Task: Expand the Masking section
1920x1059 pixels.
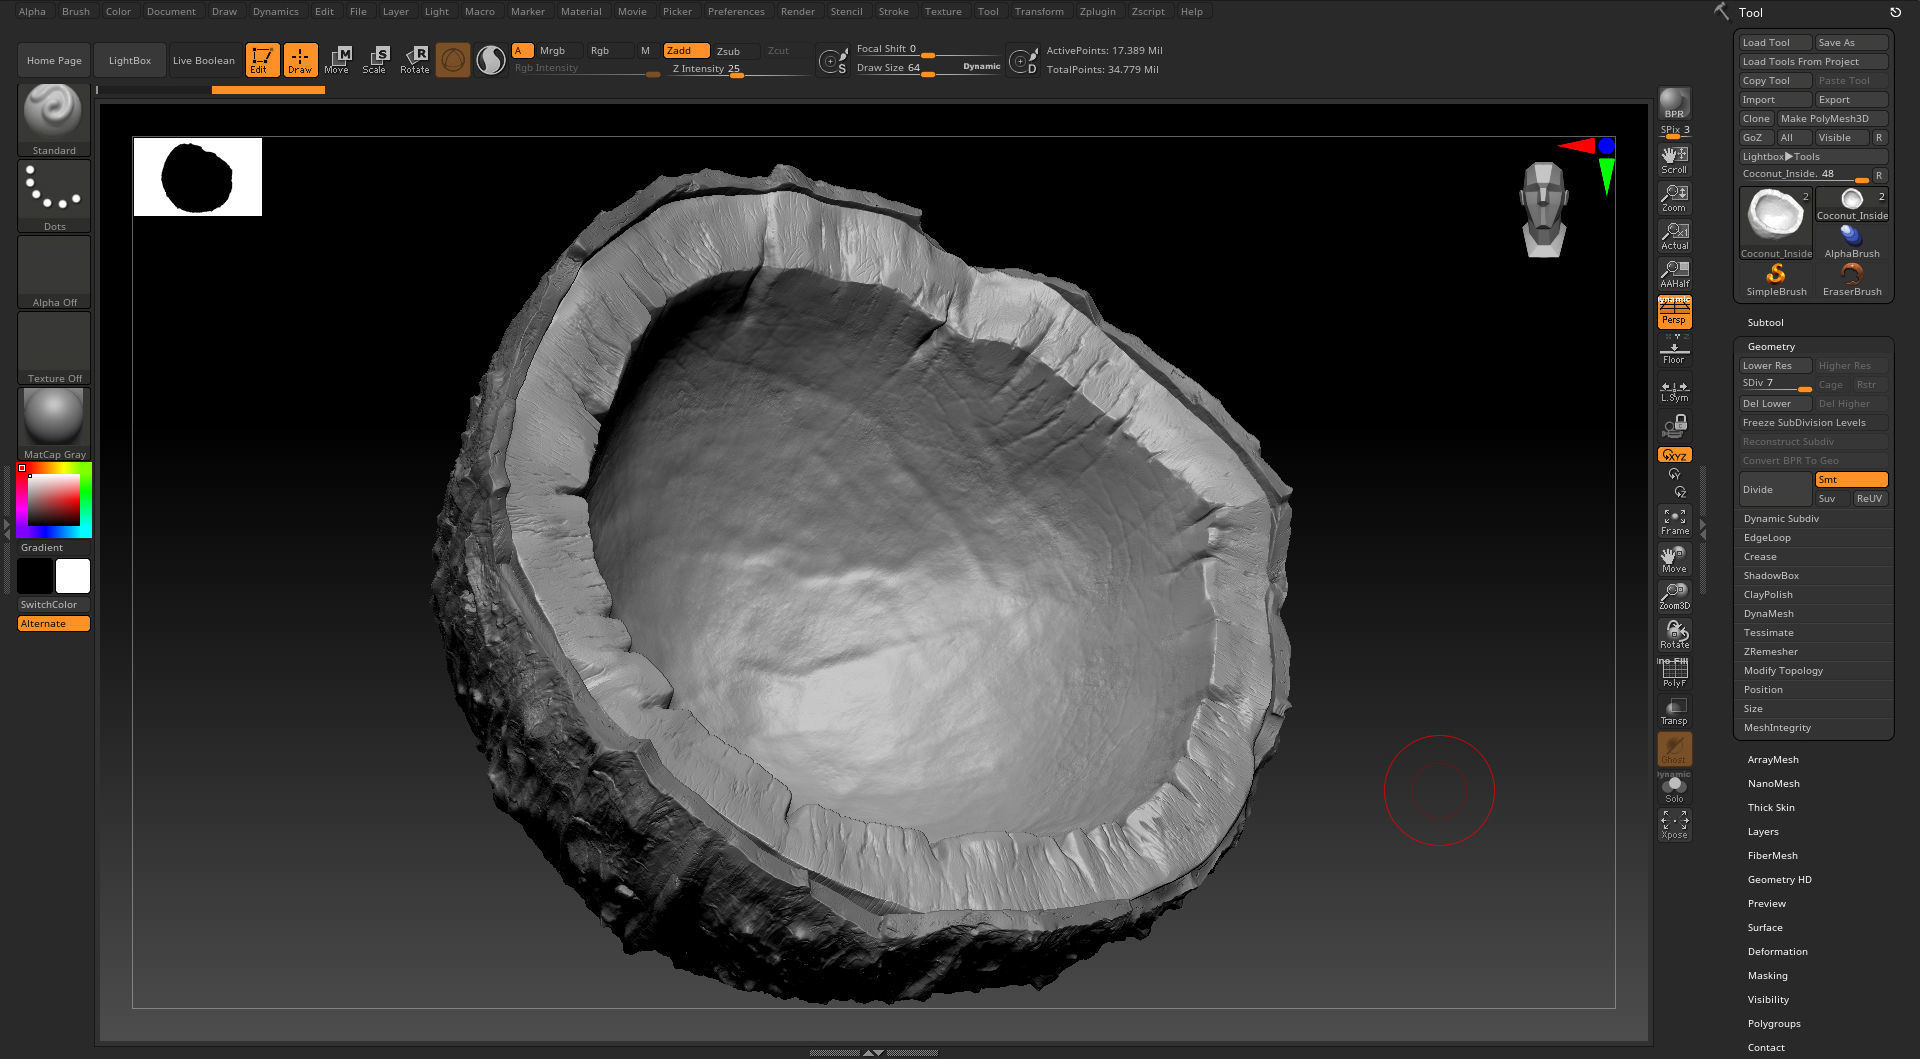Action: coord(1767,975)
